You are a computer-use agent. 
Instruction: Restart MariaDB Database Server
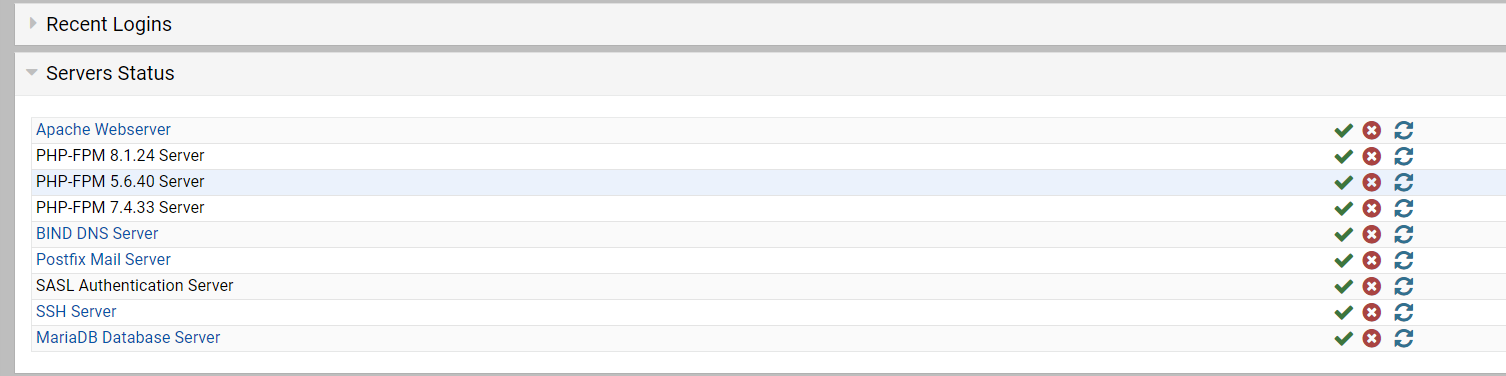pyautogui.click(x=1404, y=338)
